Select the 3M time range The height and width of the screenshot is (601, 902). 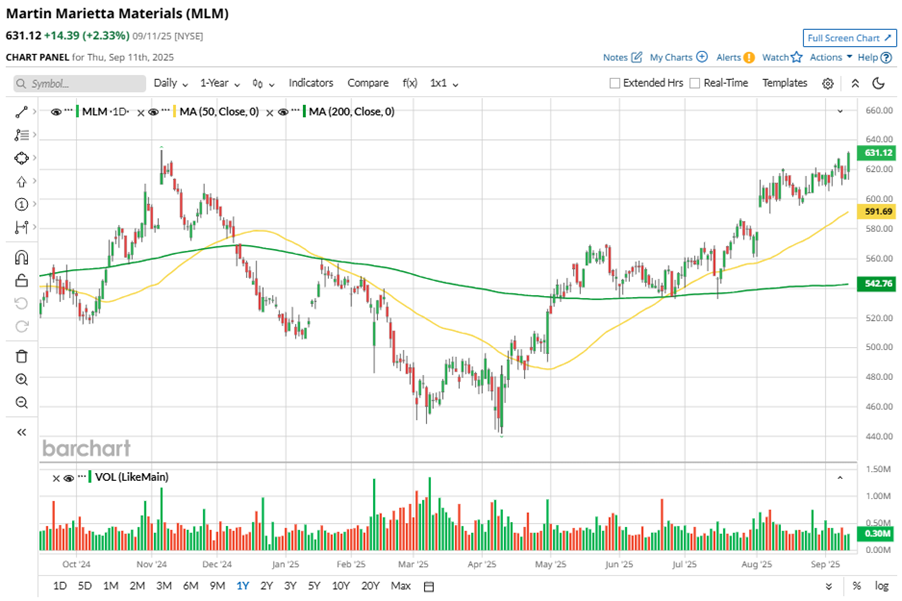point(164,586)
